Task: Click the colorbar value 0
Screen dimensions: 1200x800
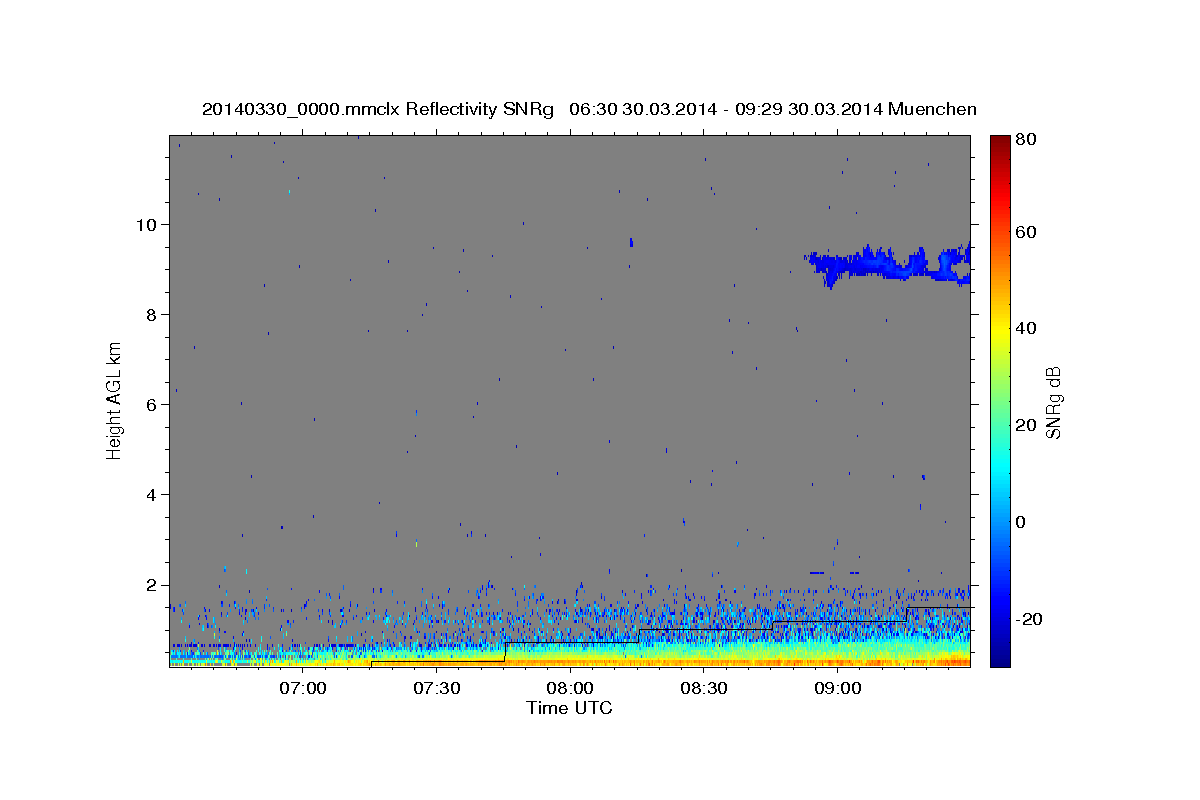Action: 1022,522
